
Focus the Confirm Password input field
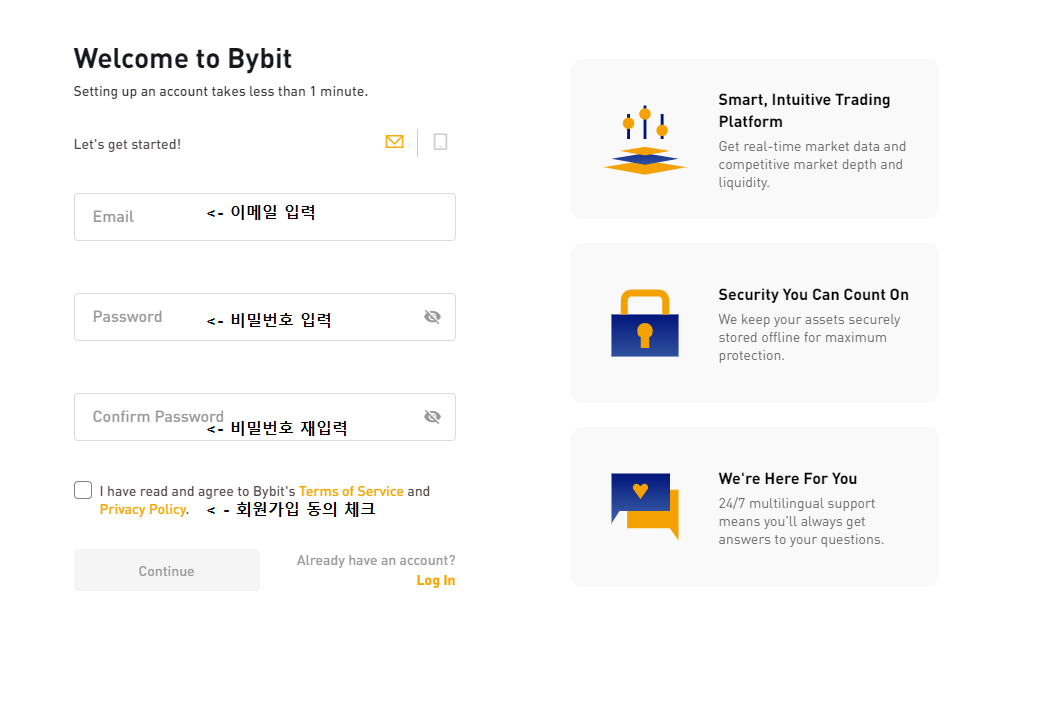coord(265,417)
